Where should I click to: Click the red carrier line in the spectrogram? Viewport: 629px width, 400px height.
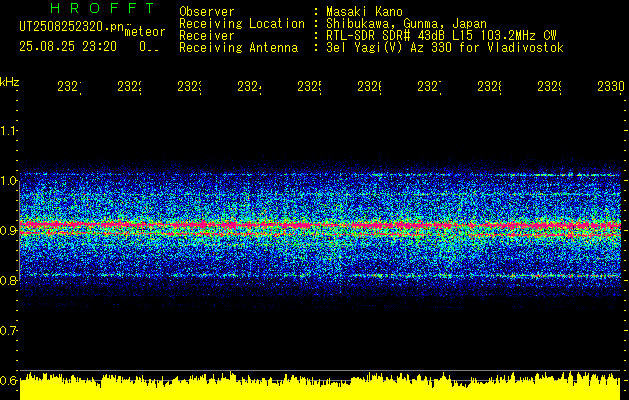320,225
